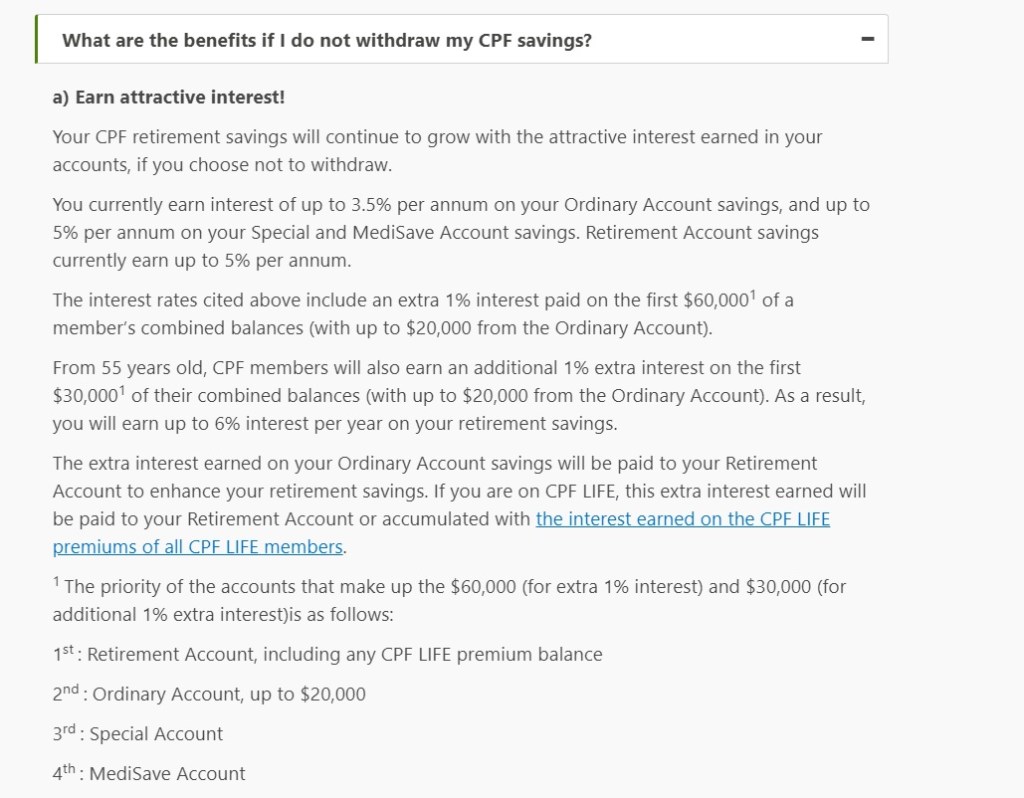Screen dimensions: 1024x798
Task: Select the '2nd: Ordinary Account' priority line
Action: (x=210, y=694)
